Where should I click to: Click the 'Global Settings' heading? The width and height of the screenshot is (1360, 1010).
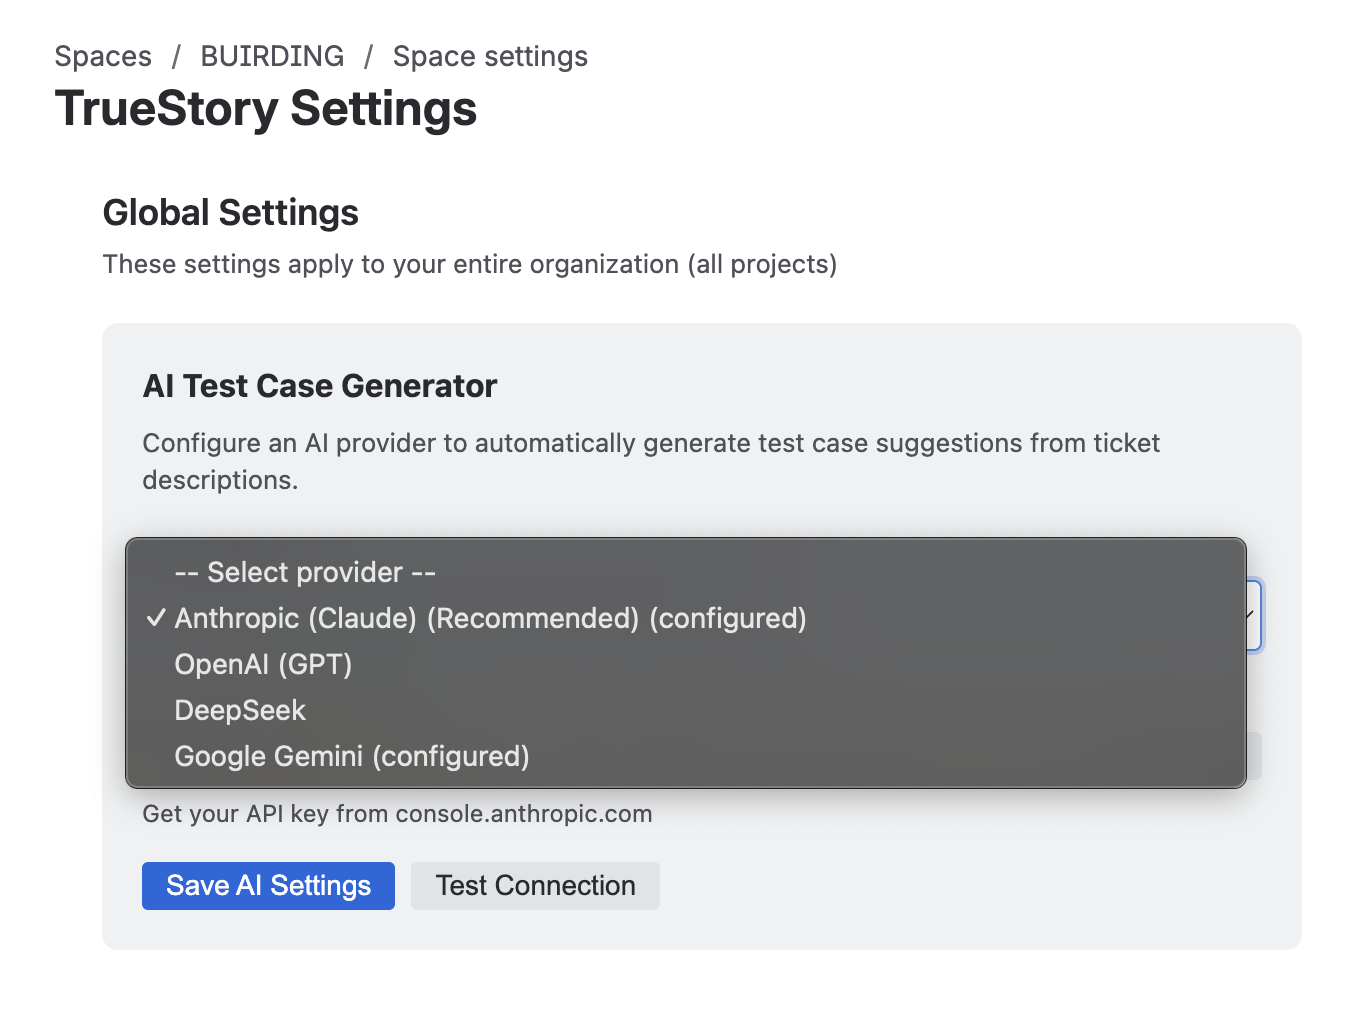(231, 213)
